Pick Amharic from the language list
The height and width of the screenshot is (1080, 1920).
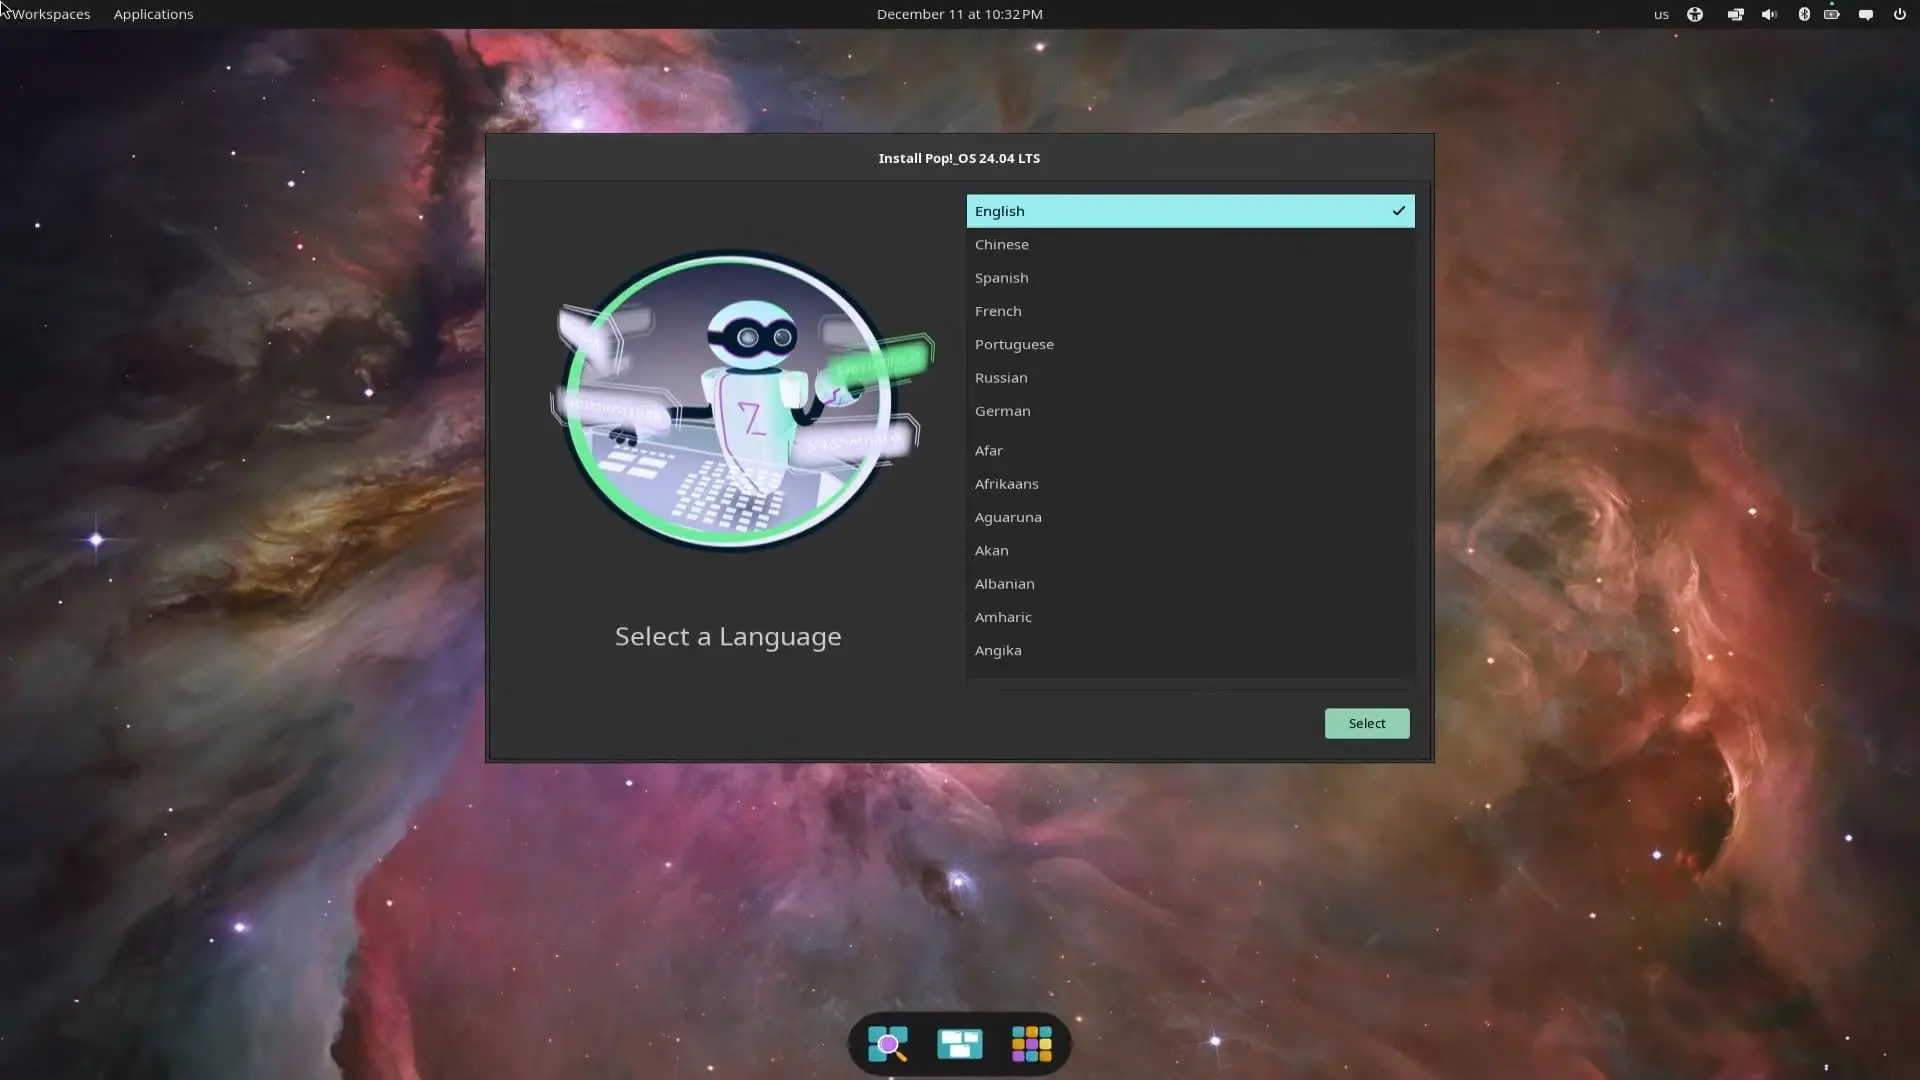[x=1190, y=617]
